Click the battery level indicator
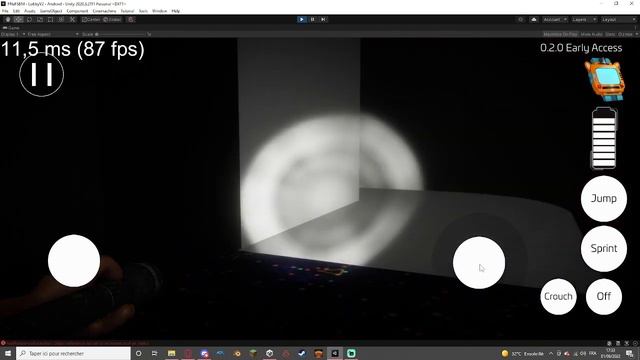The width and height of the screenshot is (640, 360). point(604,138)
